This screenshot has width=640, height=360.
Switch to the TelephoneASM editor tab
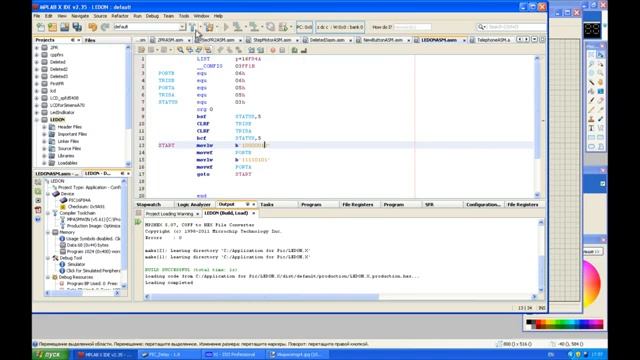(x=493, y=40)
